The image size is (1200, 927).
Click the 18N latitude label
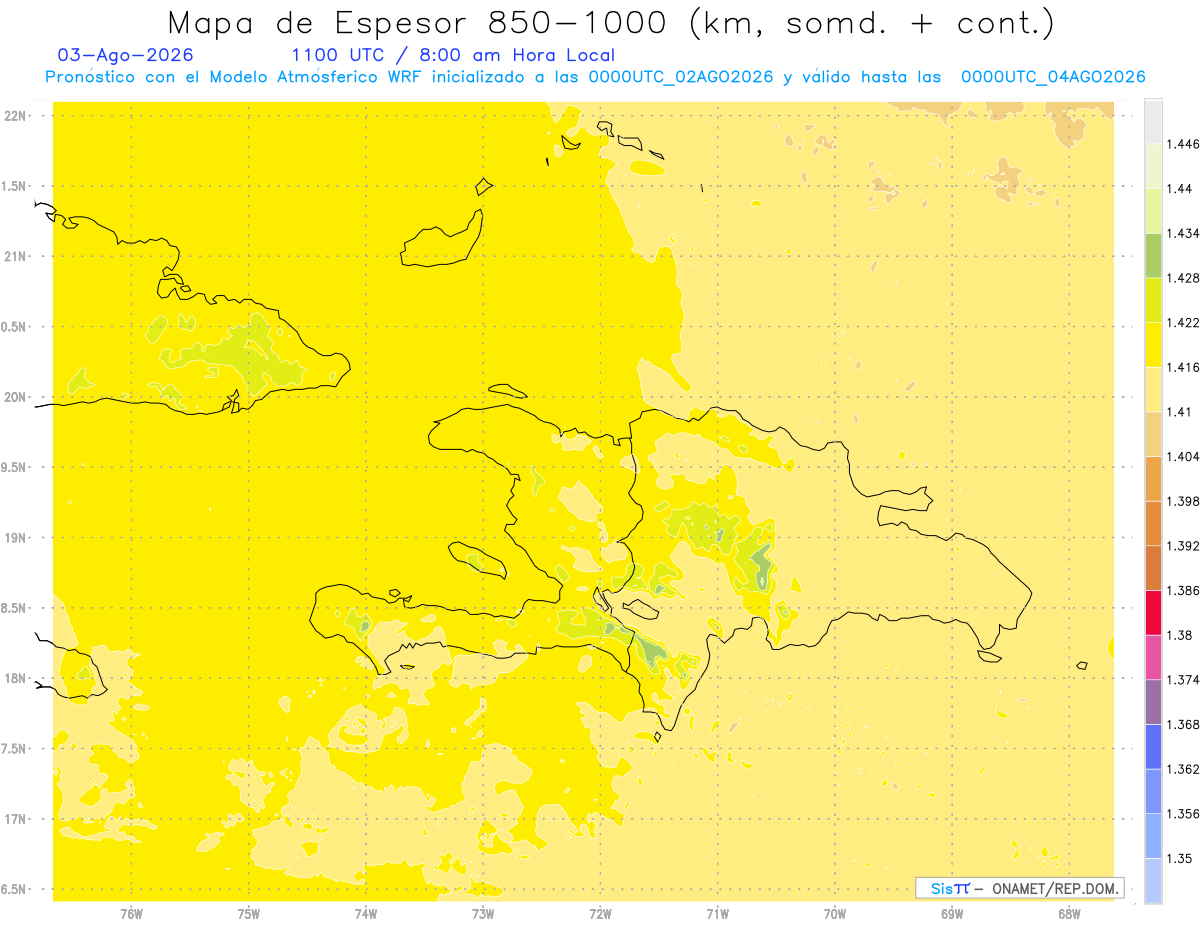click(x=15, y=678)
